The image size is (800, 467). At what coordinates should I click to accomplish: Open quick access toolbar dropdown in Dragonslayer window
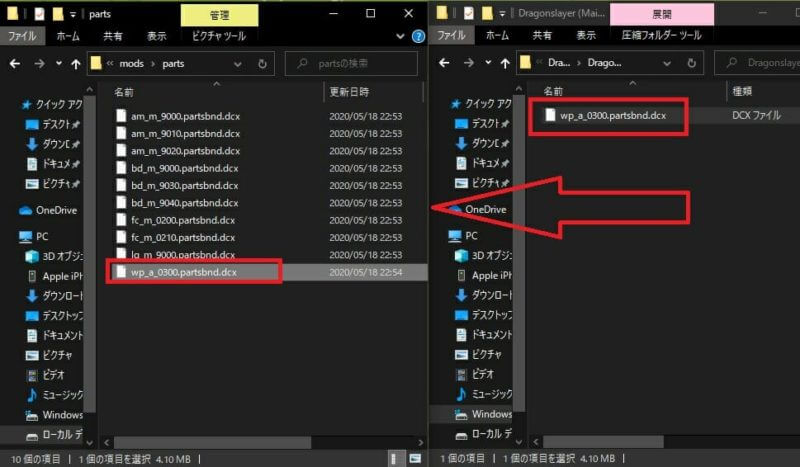(502, 14)
